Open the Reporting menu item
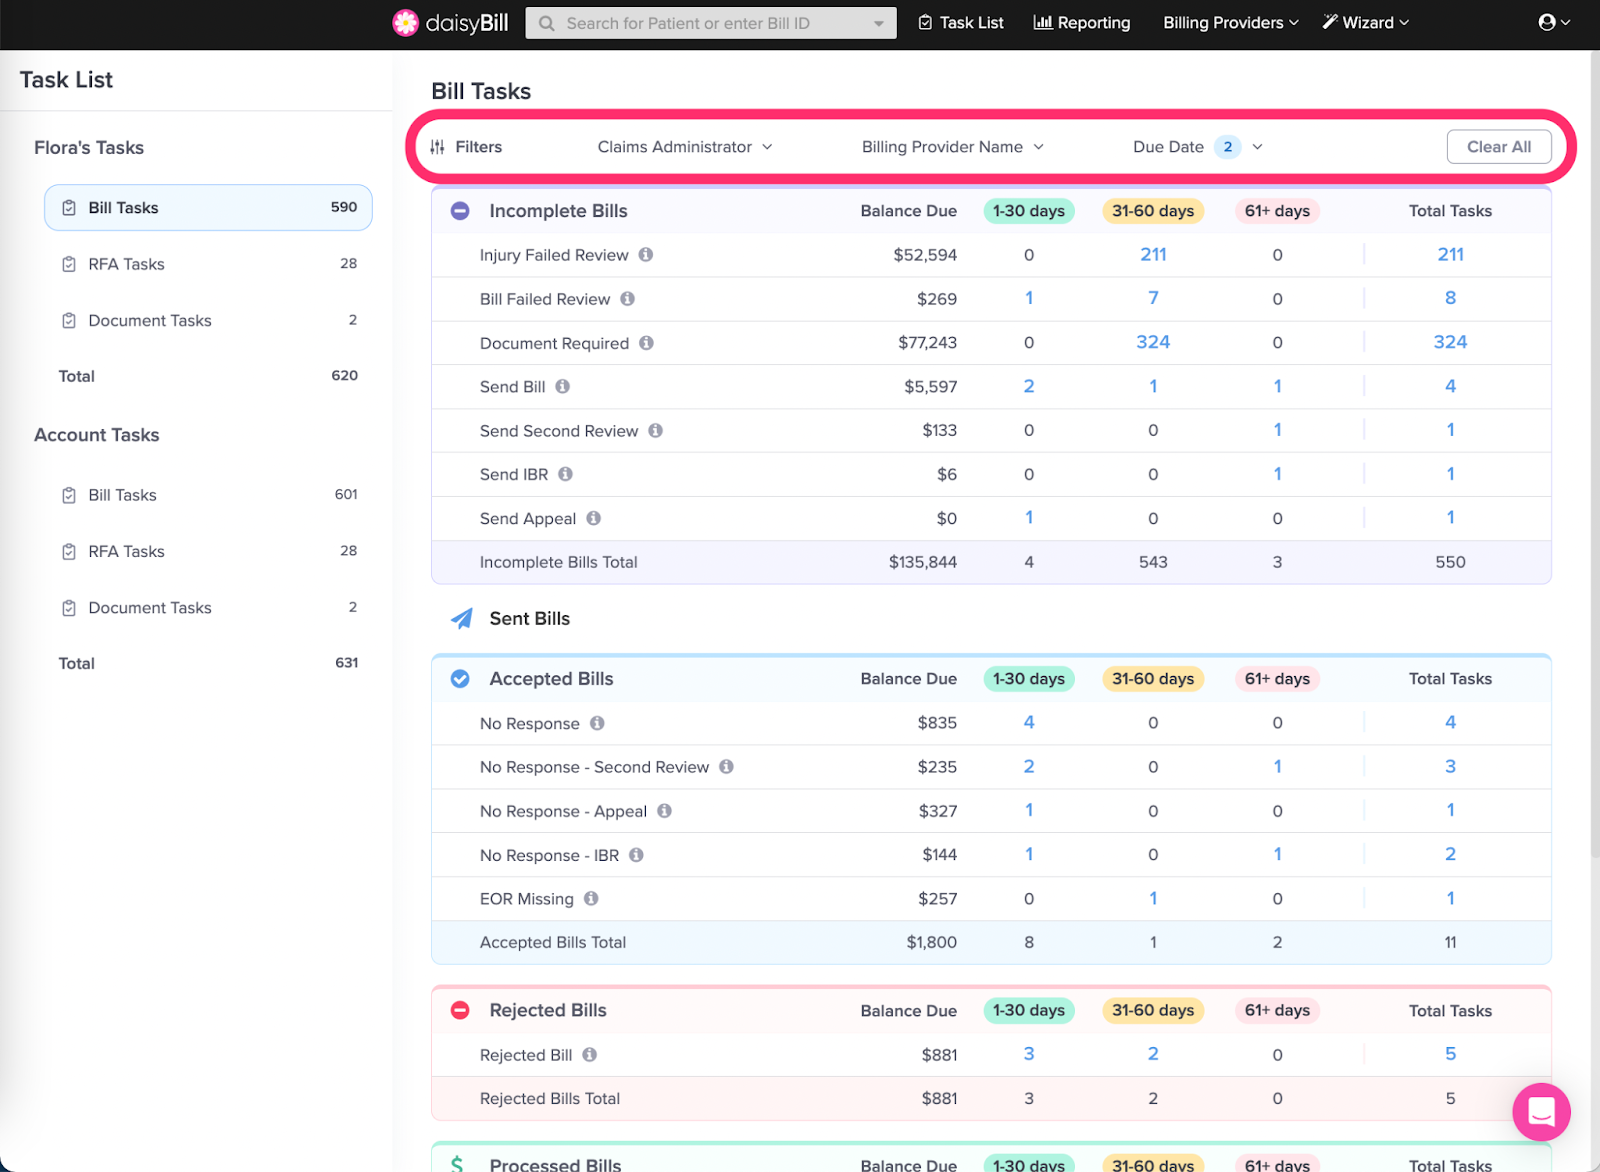Screen dimensions: 1600x1172 coord(1081,23)
